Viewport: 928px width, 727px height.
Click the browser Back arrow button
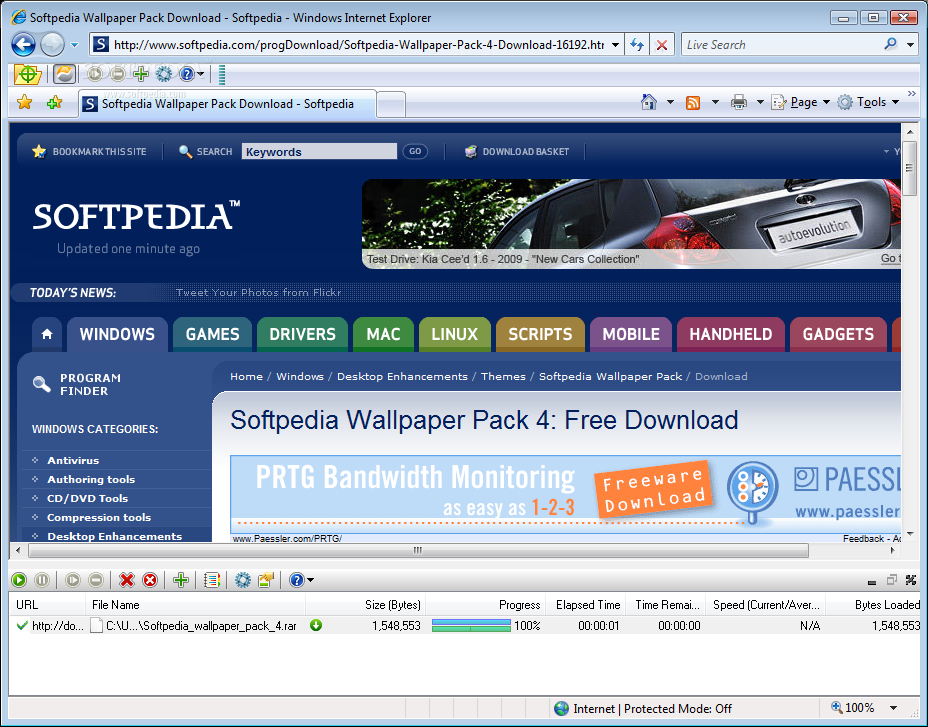pos(24,44)
